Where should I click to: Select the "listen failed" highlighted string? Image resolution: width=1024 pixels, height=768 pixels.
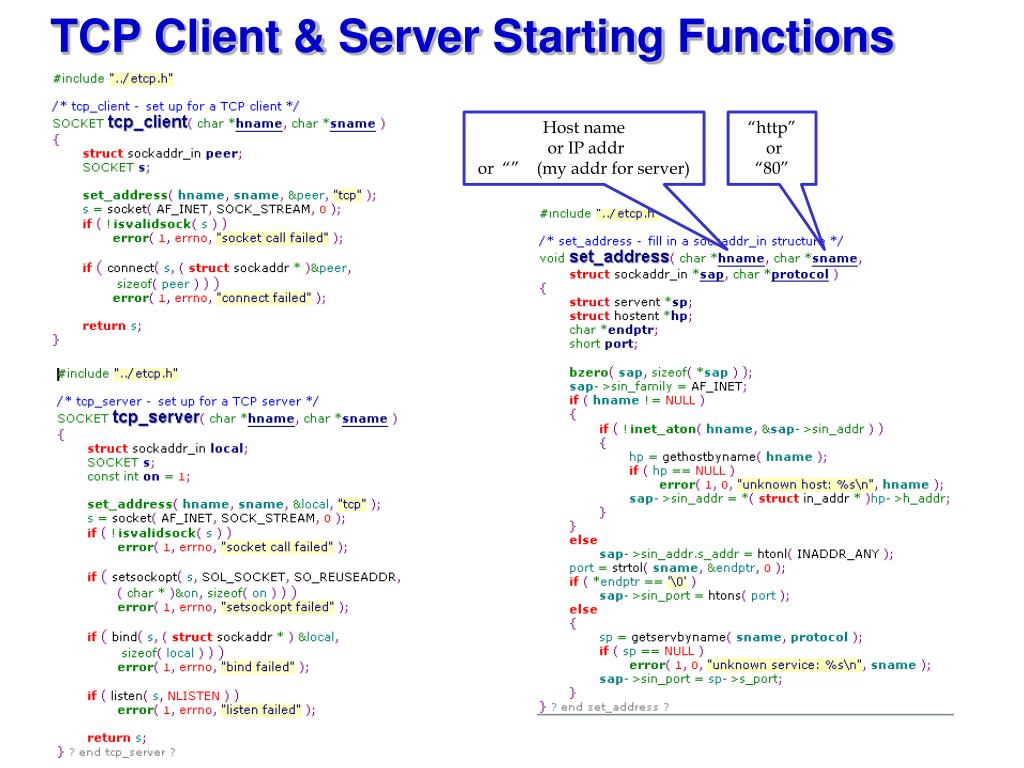tap(261, 710)
